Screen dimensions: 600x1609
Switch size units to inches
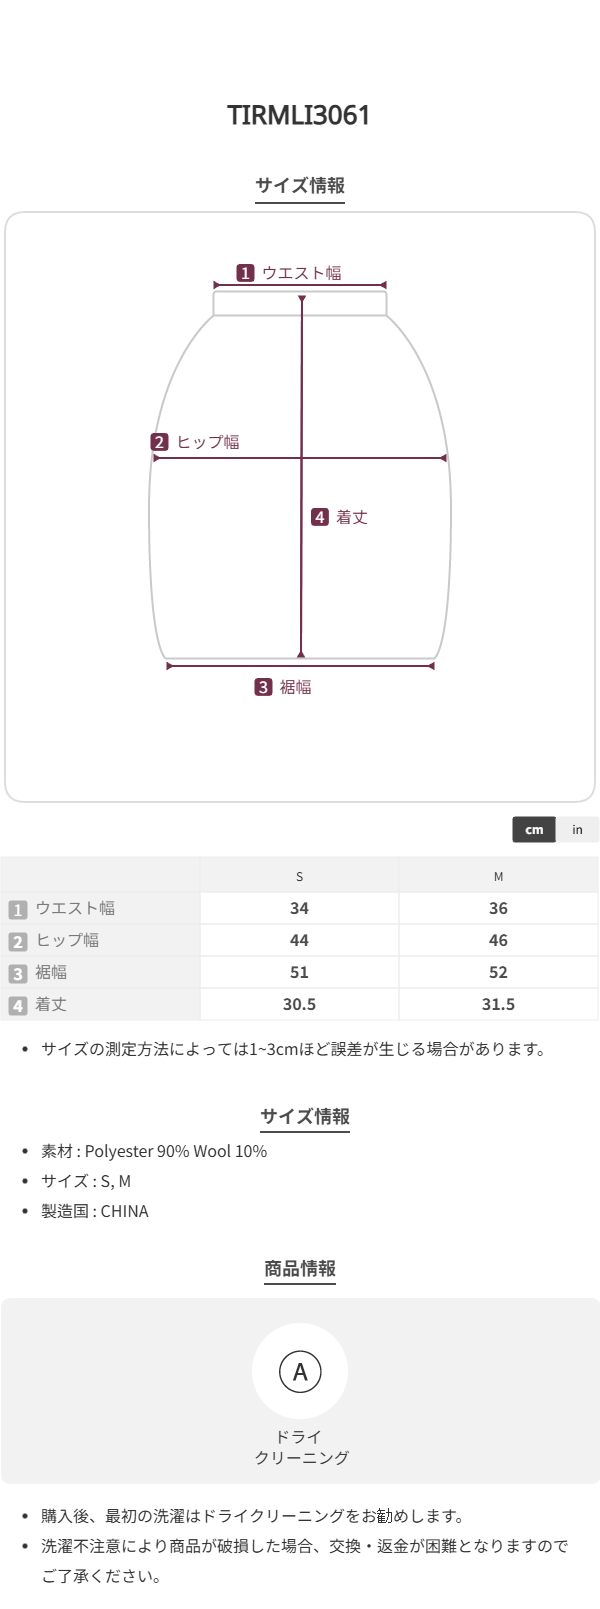tap(577, 830)
